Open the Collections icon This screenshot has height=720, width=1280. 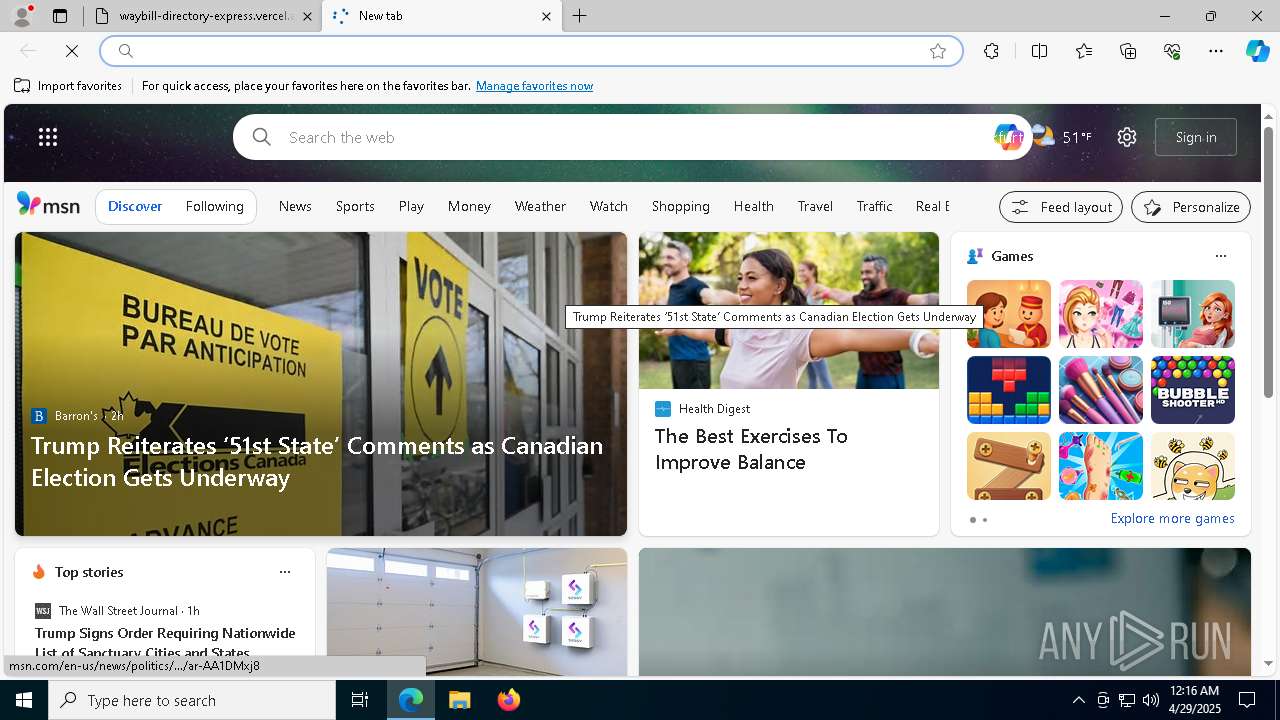click(1128, 51)
